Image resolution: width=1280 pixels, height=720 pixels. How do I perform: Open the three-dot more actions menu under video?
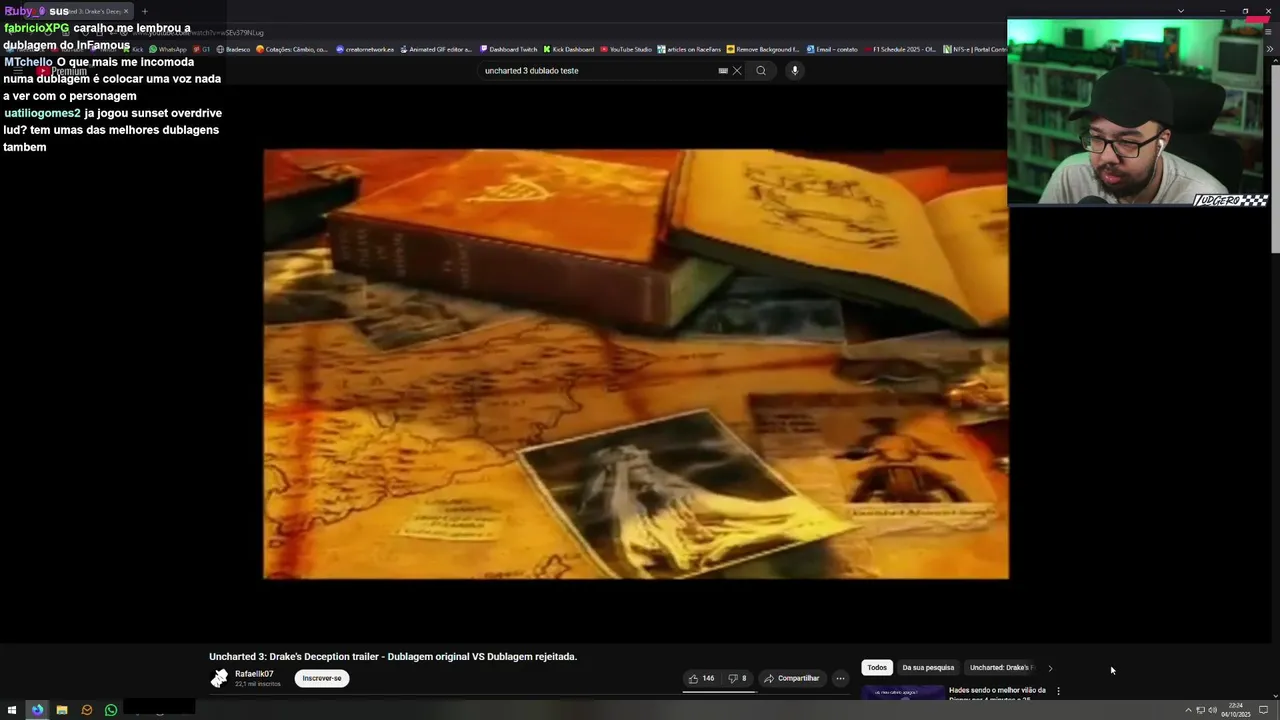(x=840, y=678)
